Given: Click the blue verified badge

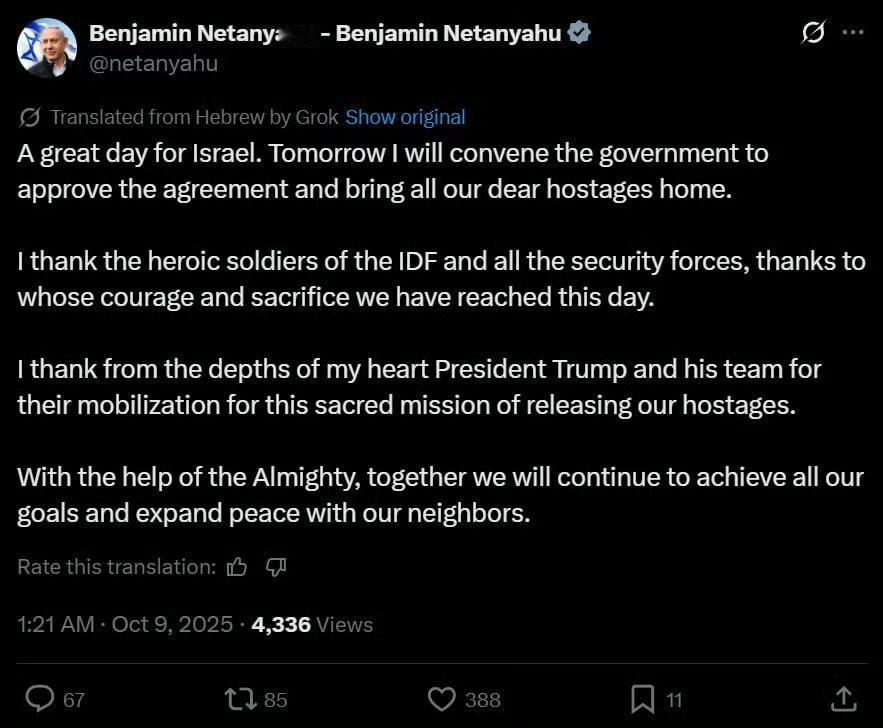Looking at the screenshot, I should (x=579, y=33).
